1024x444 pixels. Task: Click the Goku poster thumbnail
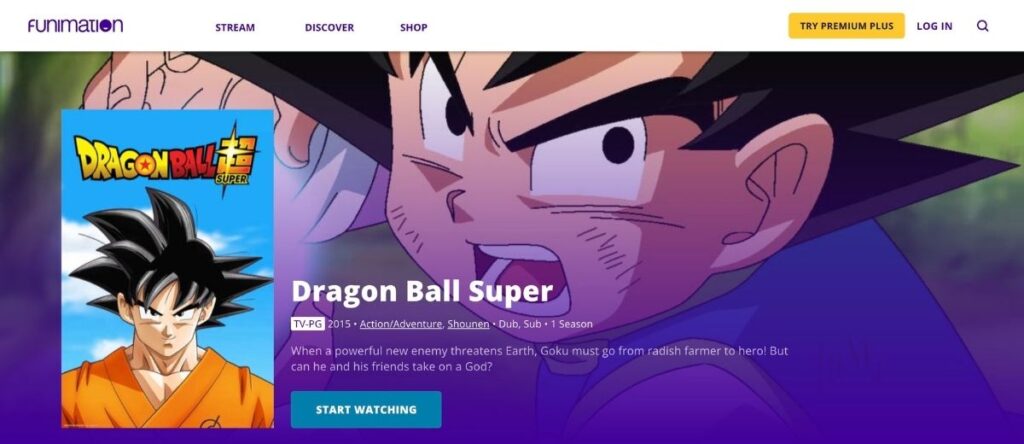[167, 268]
